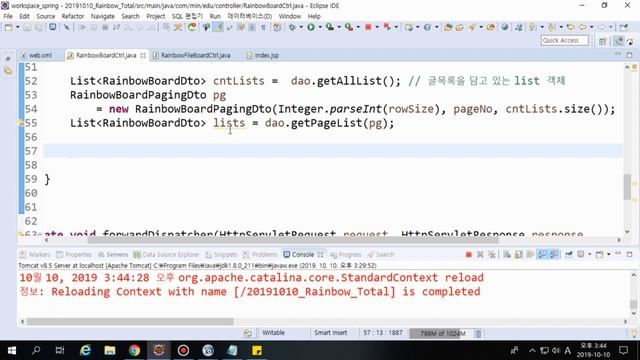Click the Pin Console icon
This screenshot has height=360, width=640.
click(x=569, y=255)
